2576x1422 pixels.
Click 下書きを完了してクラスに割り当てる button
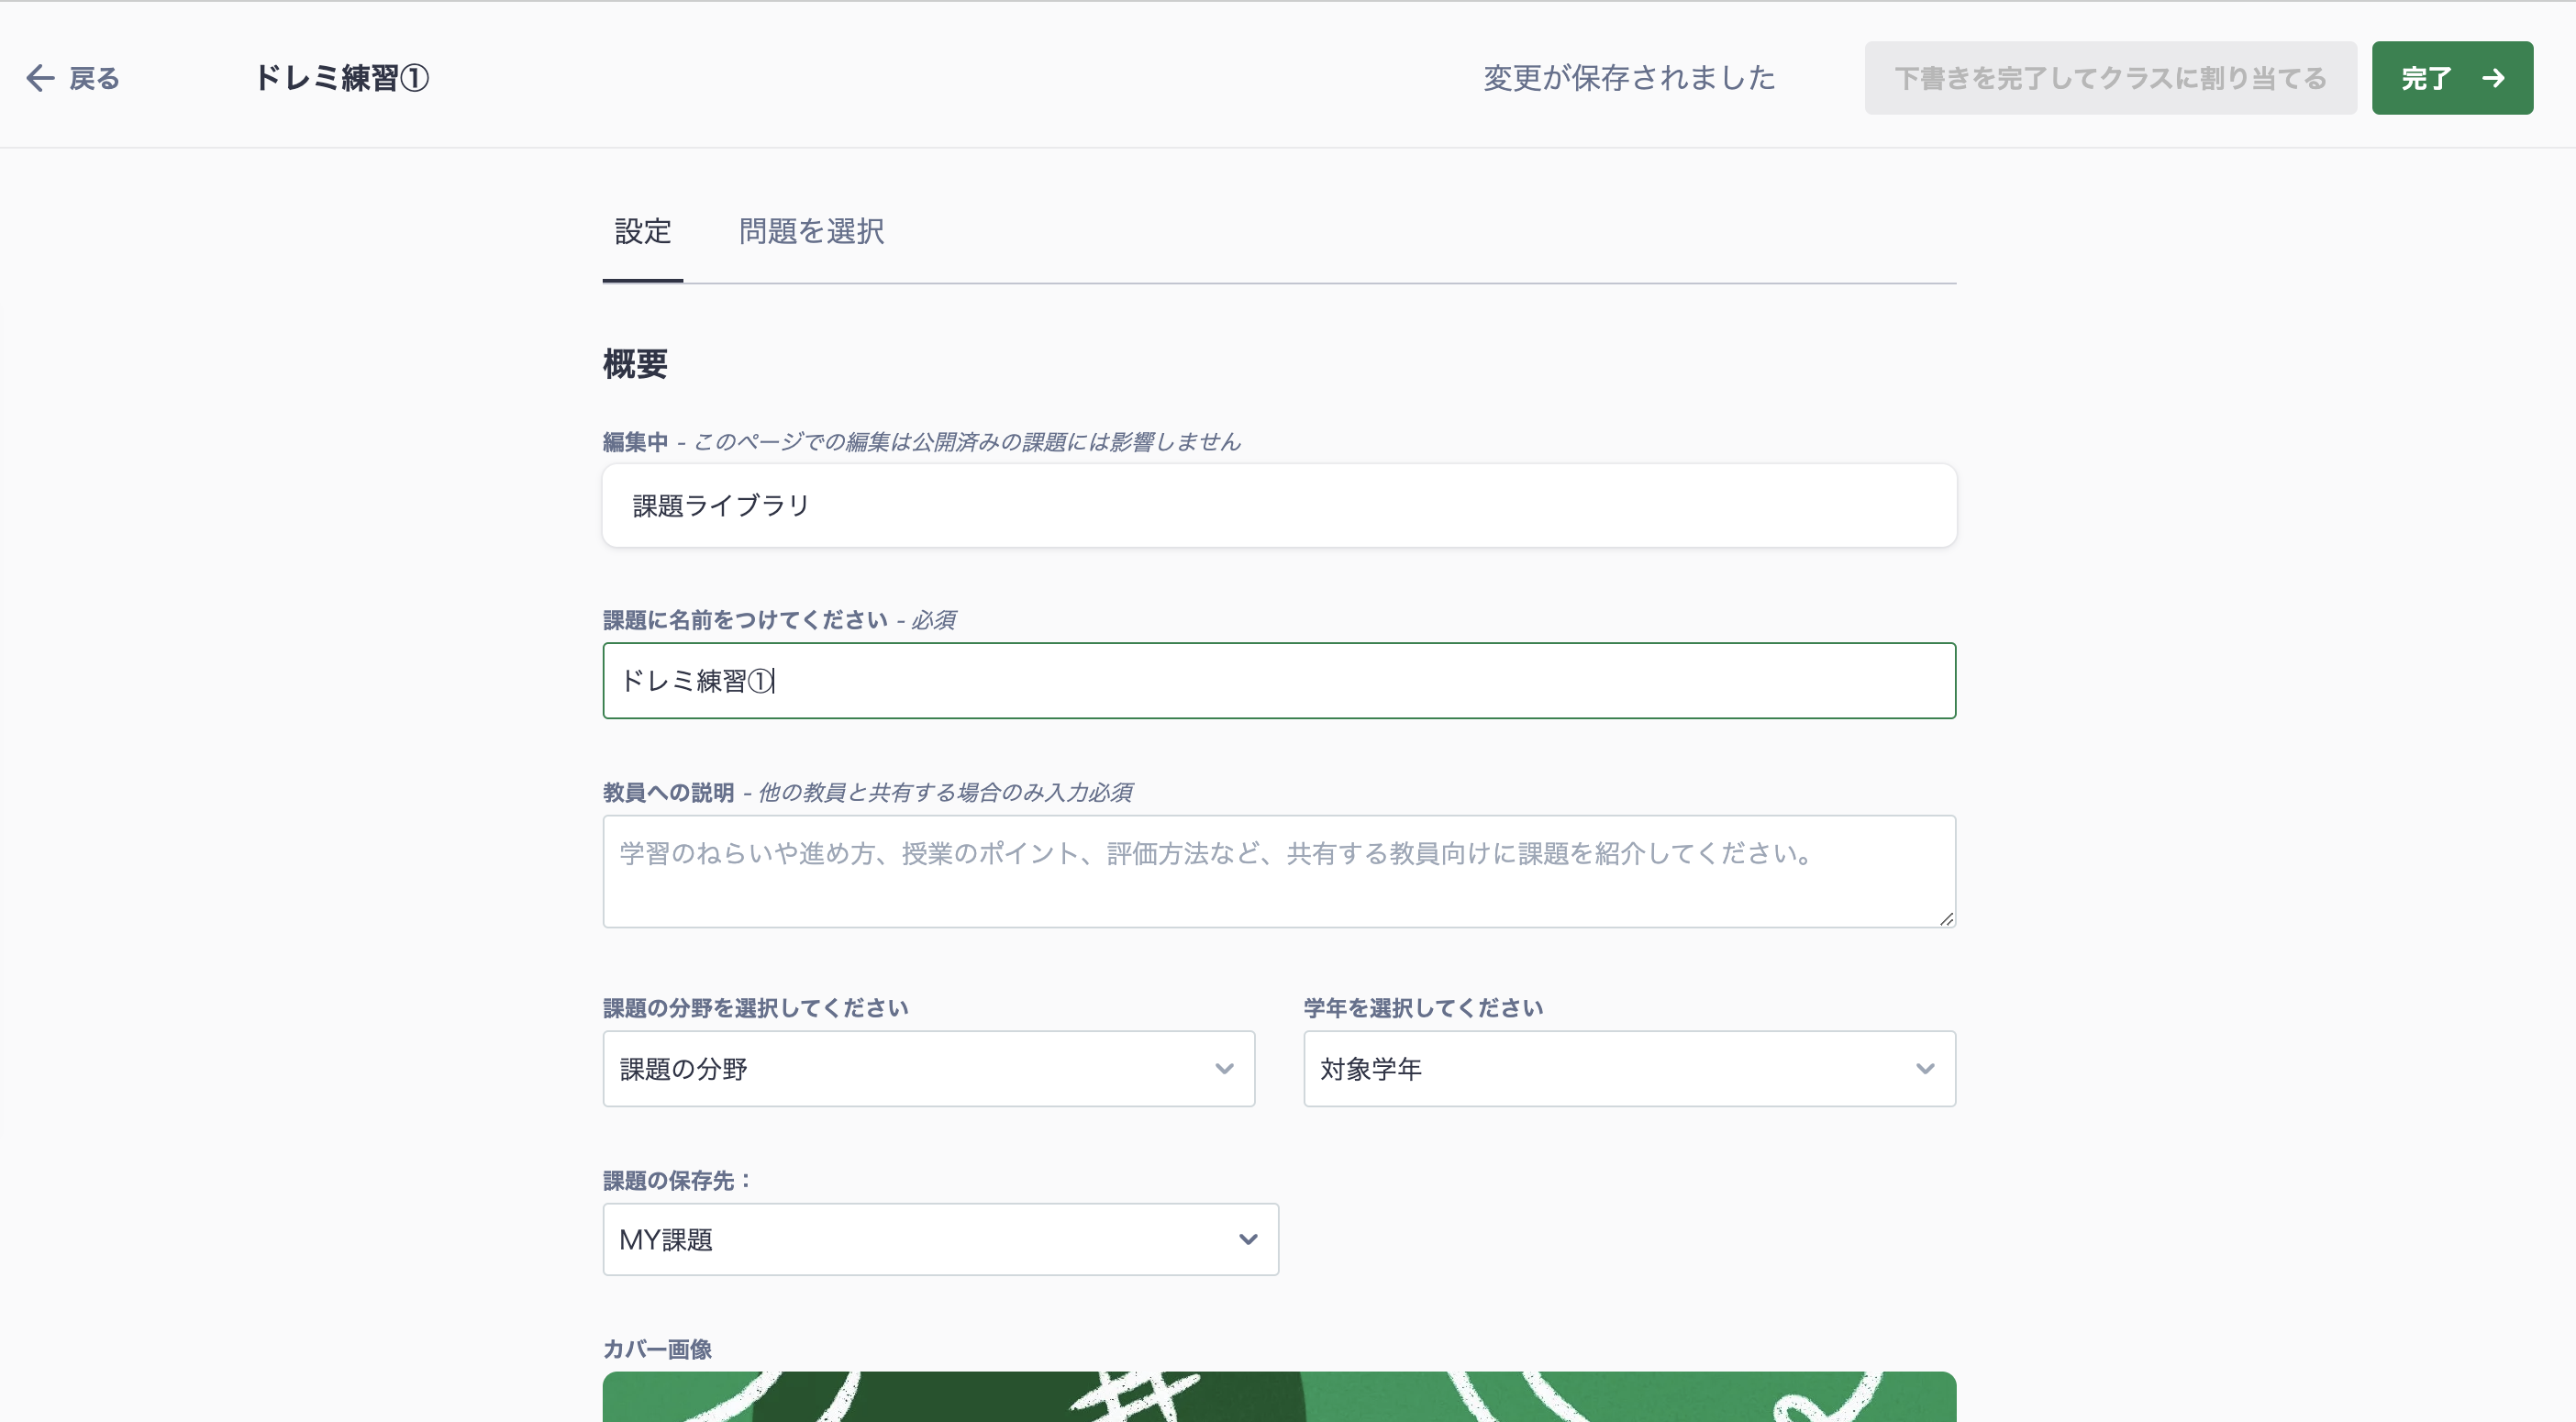tap(2110, 78)
